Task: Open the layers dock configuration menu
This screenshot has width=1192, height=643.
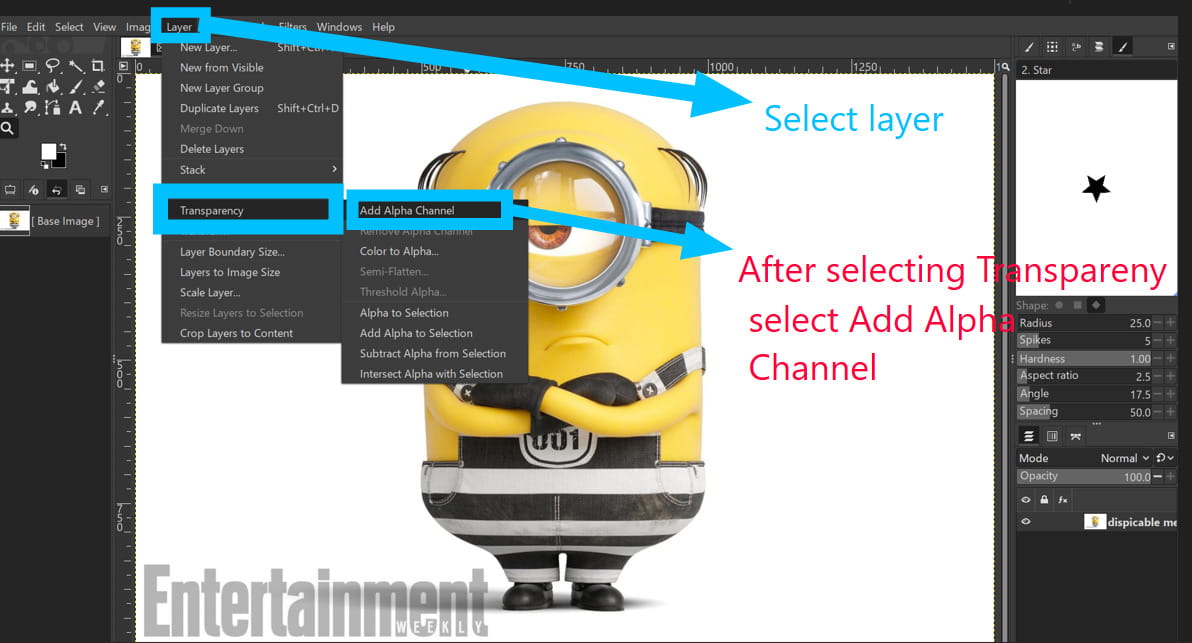Action: (x=1171, y=436)
